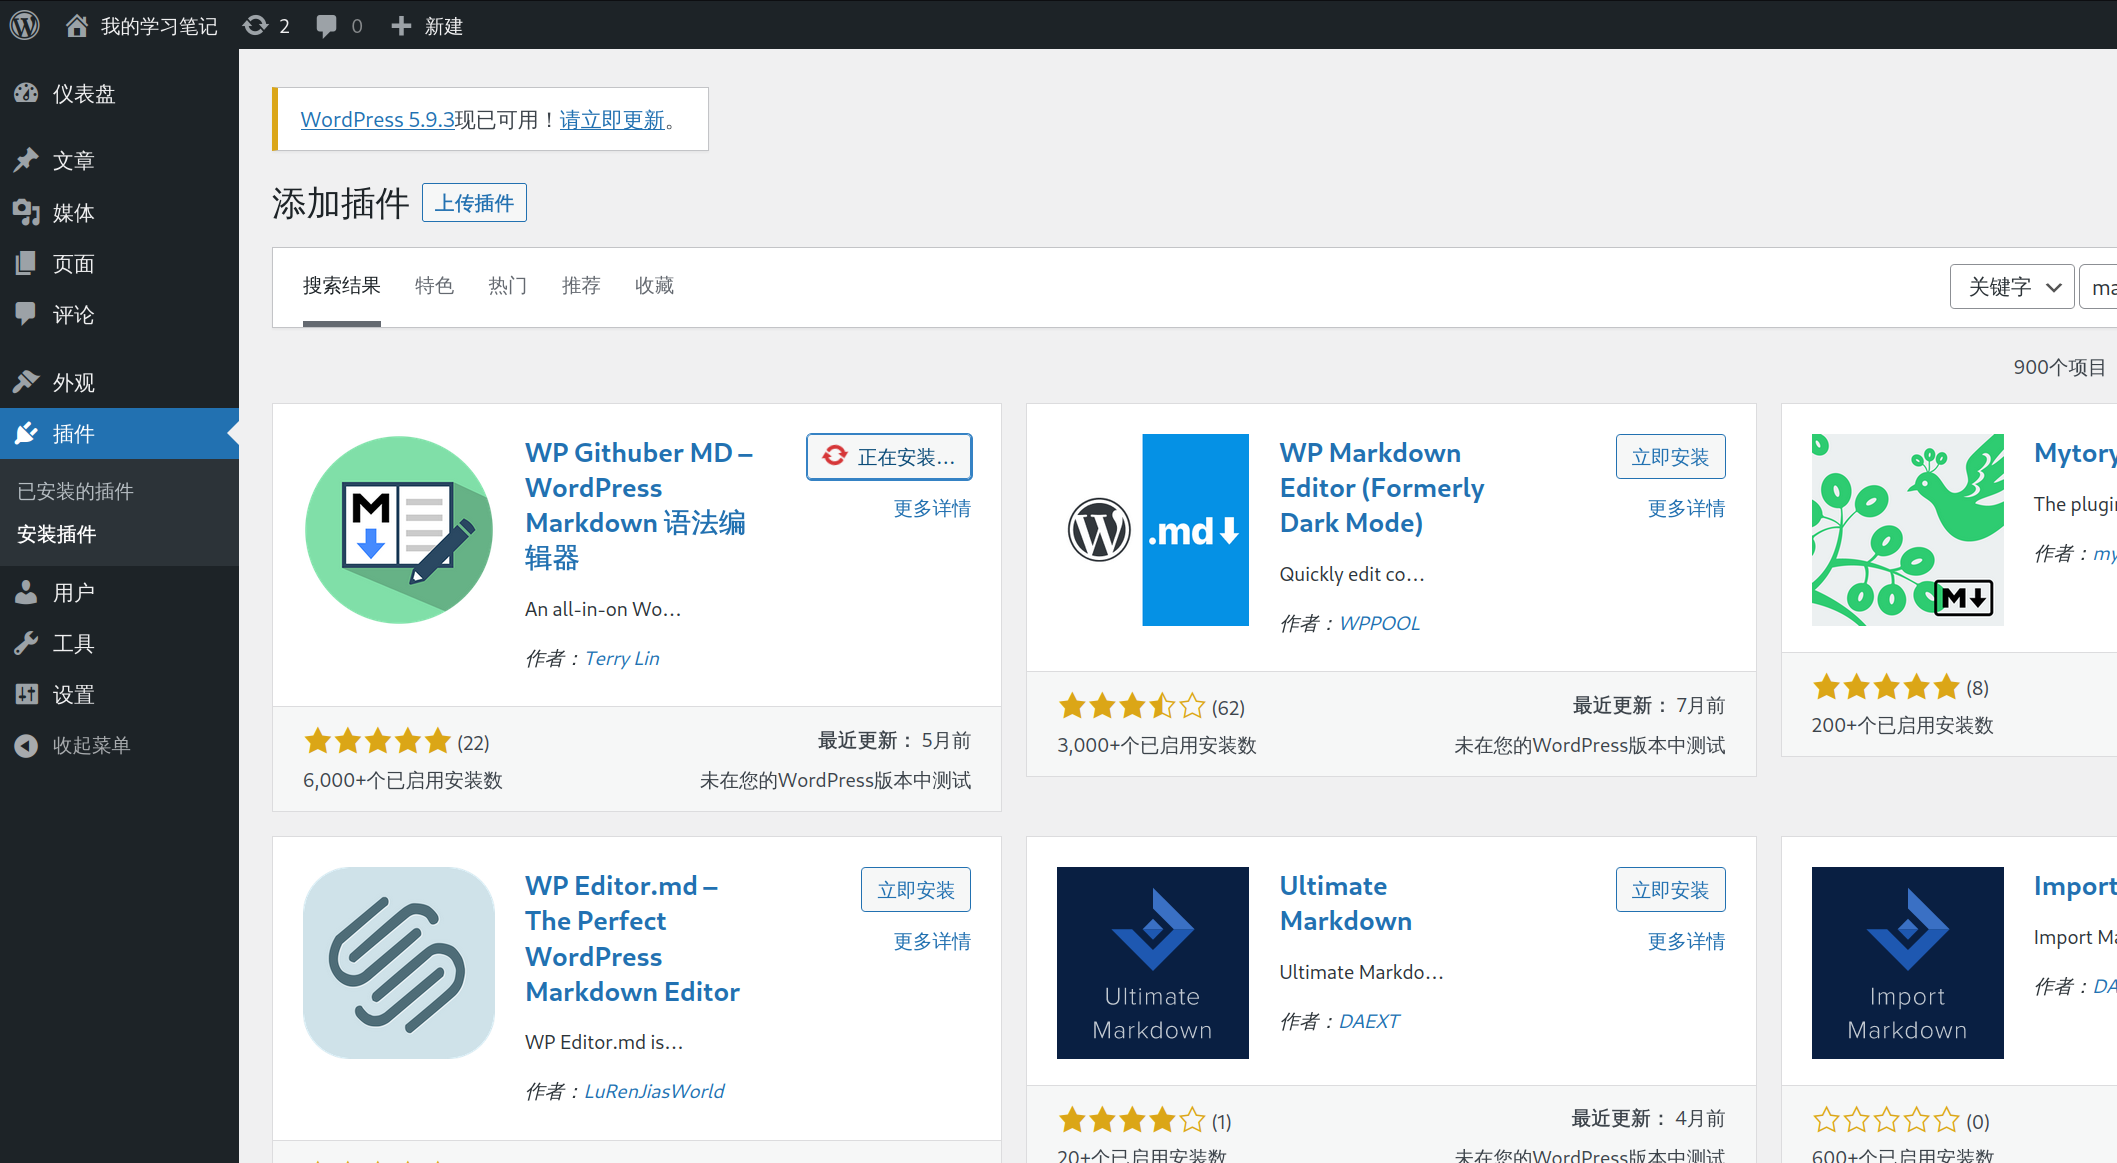Click the 上传插件 upload button
This screenshot has width=2117, height=1163.
pos(474,203)
